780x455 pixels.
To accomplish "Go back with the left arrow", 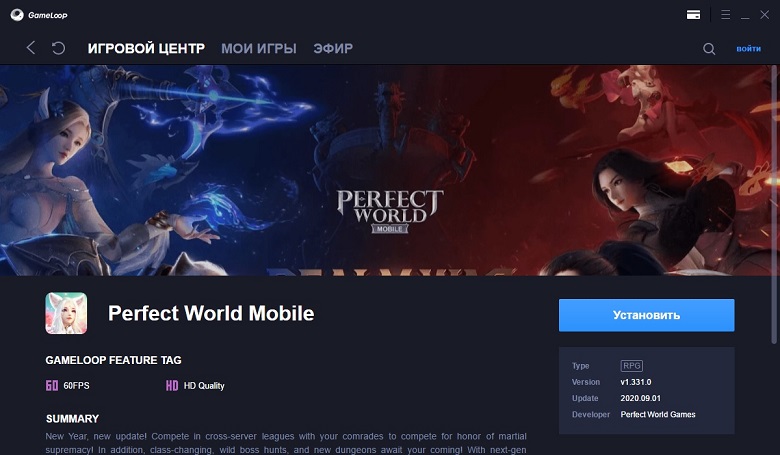I will (31, 48).
